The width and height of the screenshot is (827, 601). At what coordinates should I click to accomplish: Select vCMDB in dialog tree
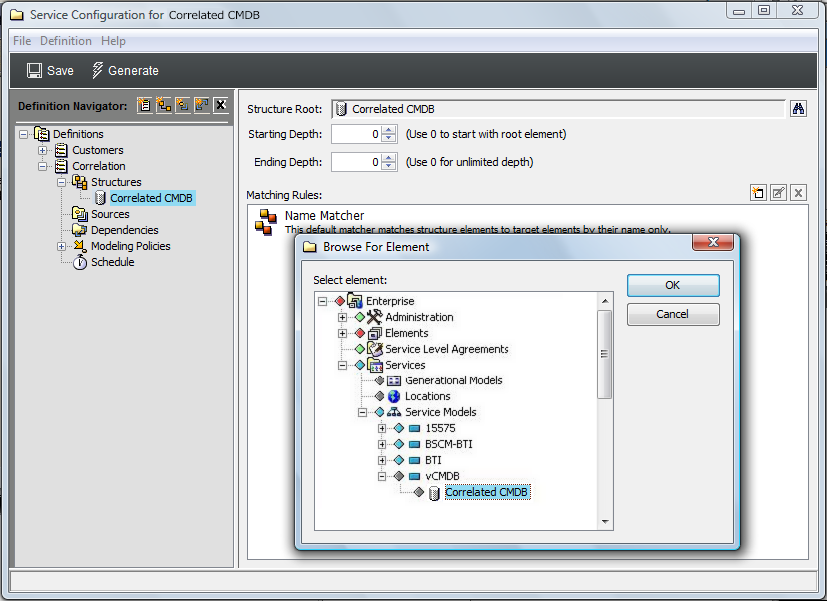(x=443, y=476)
